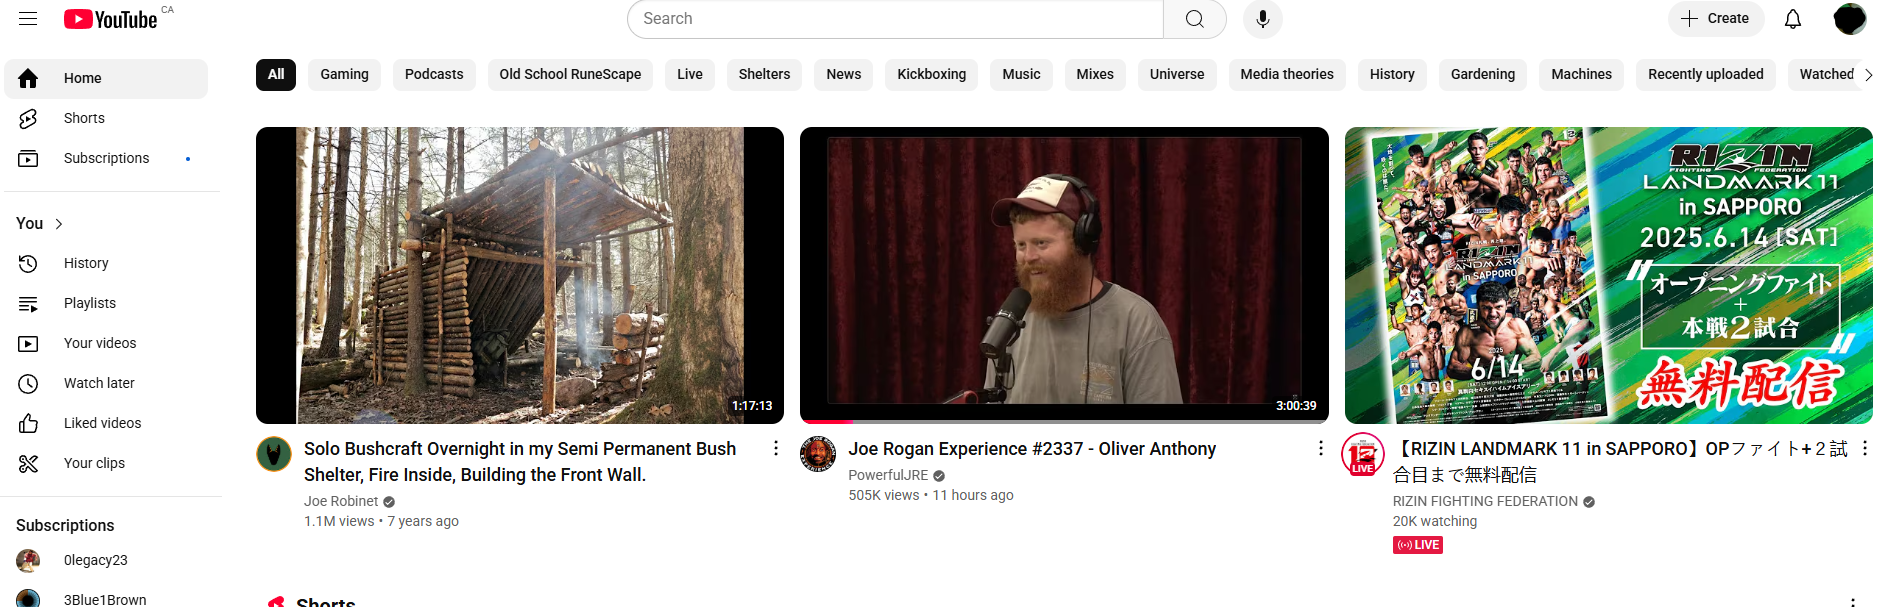
Task: Select the Kickboxing filter chip
Action: (x=932, y=75)
